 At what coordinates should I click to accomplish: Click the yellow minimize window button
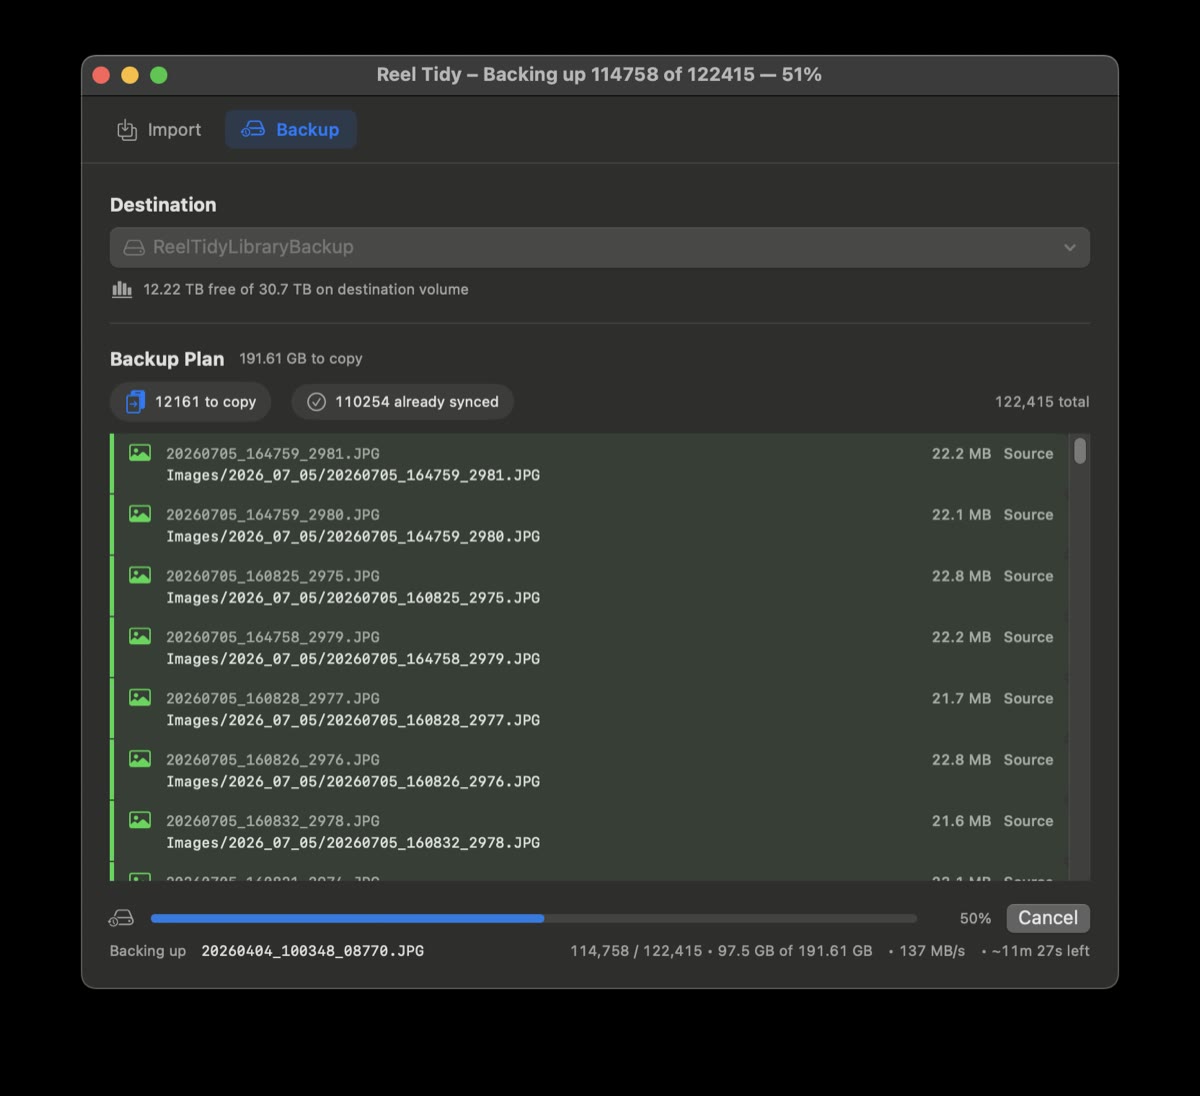(130, 75)
